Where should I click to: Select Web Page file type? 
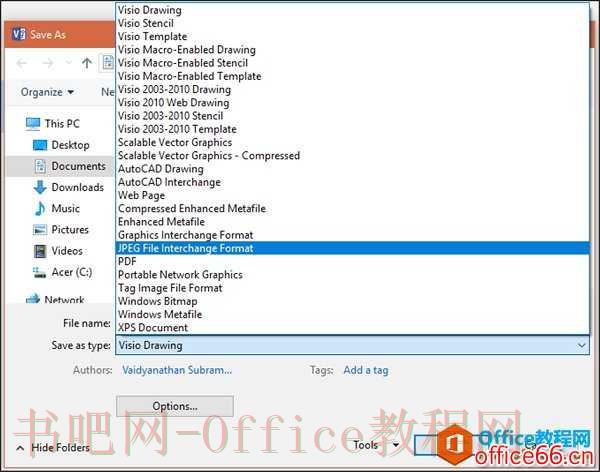[x=352, y=195]
